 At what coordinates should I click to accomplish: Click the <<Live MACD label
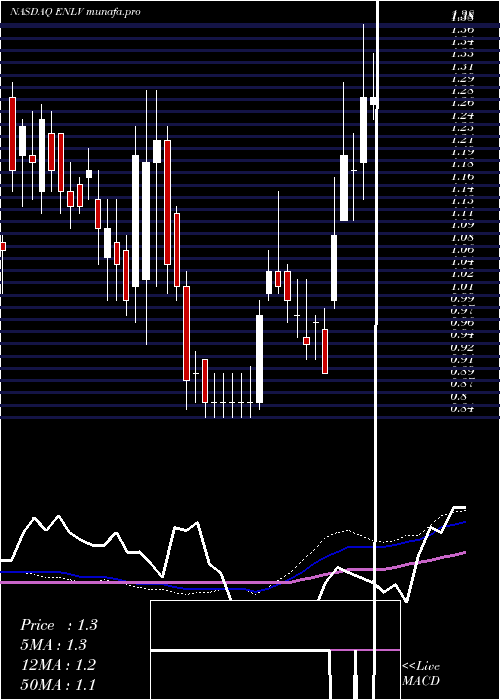point(421,673)
